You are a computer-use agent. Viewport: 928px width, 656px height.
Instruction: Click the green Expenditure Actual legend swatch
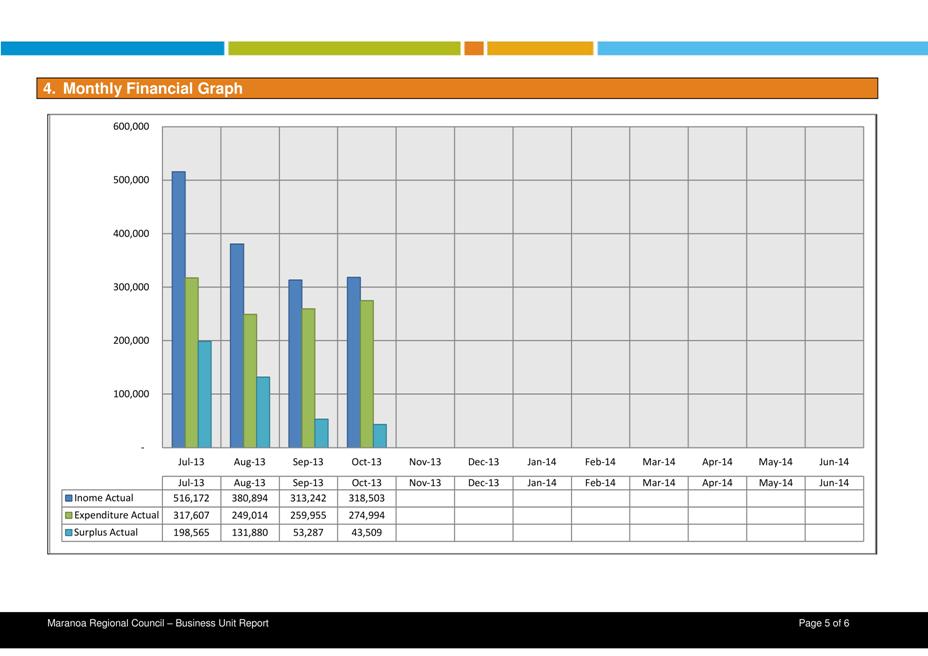(x=69, y=515)
